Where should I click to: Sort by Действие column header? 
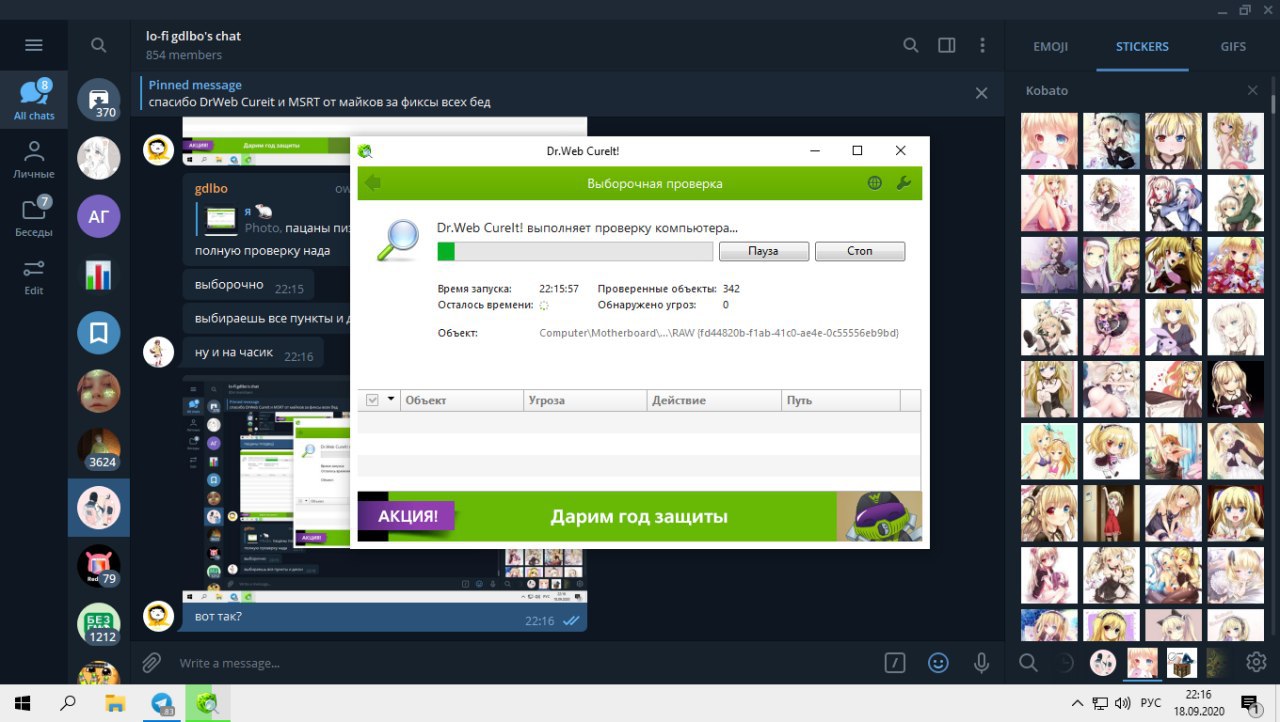[x=714, y=400]
